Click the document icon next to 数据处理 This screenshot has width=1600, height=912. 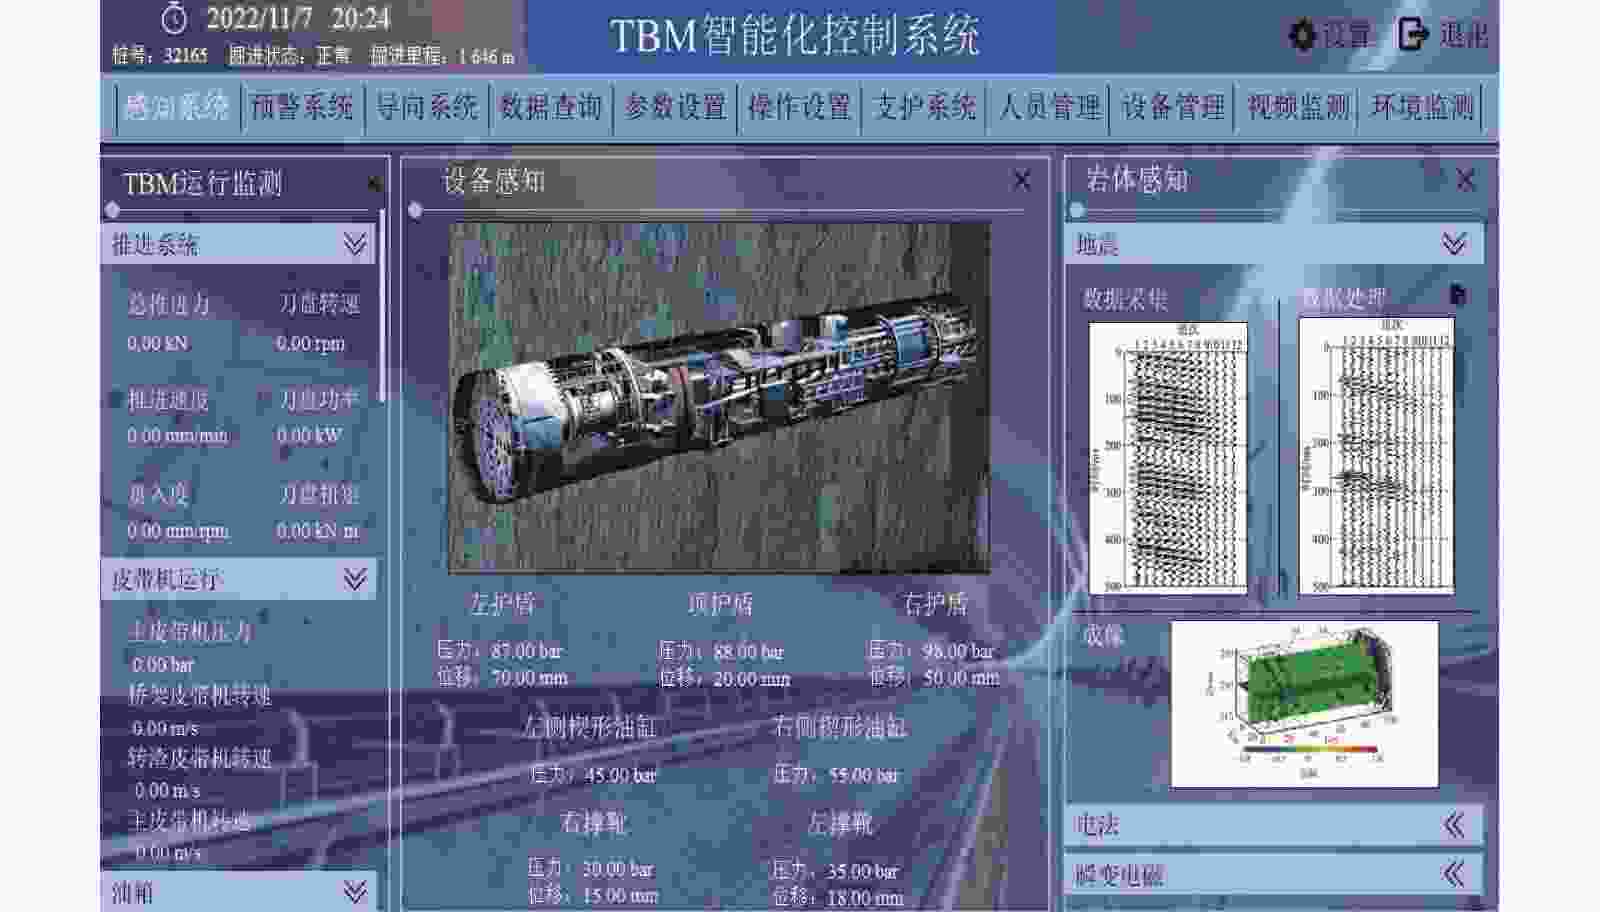tap(1458, 295)
